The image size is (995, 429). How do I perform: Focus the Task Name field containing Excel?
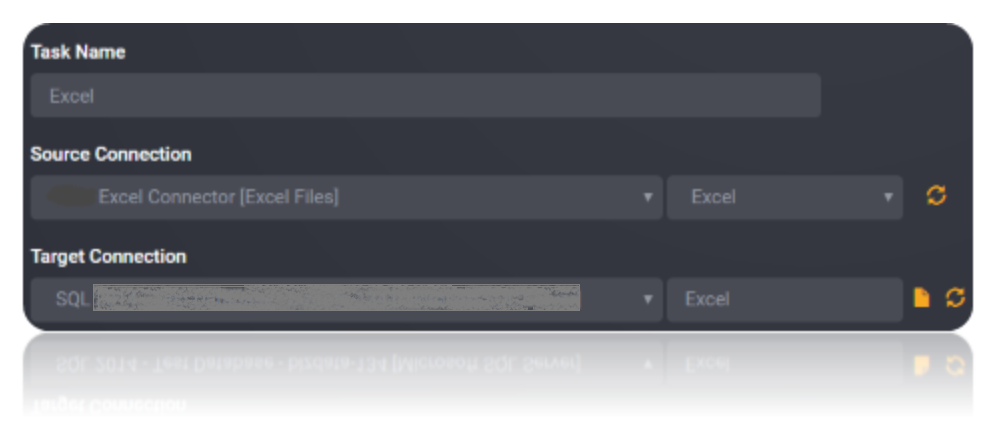[425, 95]
